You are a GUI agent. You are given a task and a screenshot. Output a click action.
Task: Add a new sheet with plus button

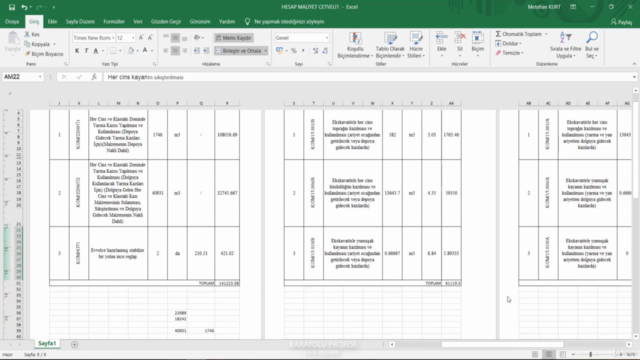click(x=74, y=344)
